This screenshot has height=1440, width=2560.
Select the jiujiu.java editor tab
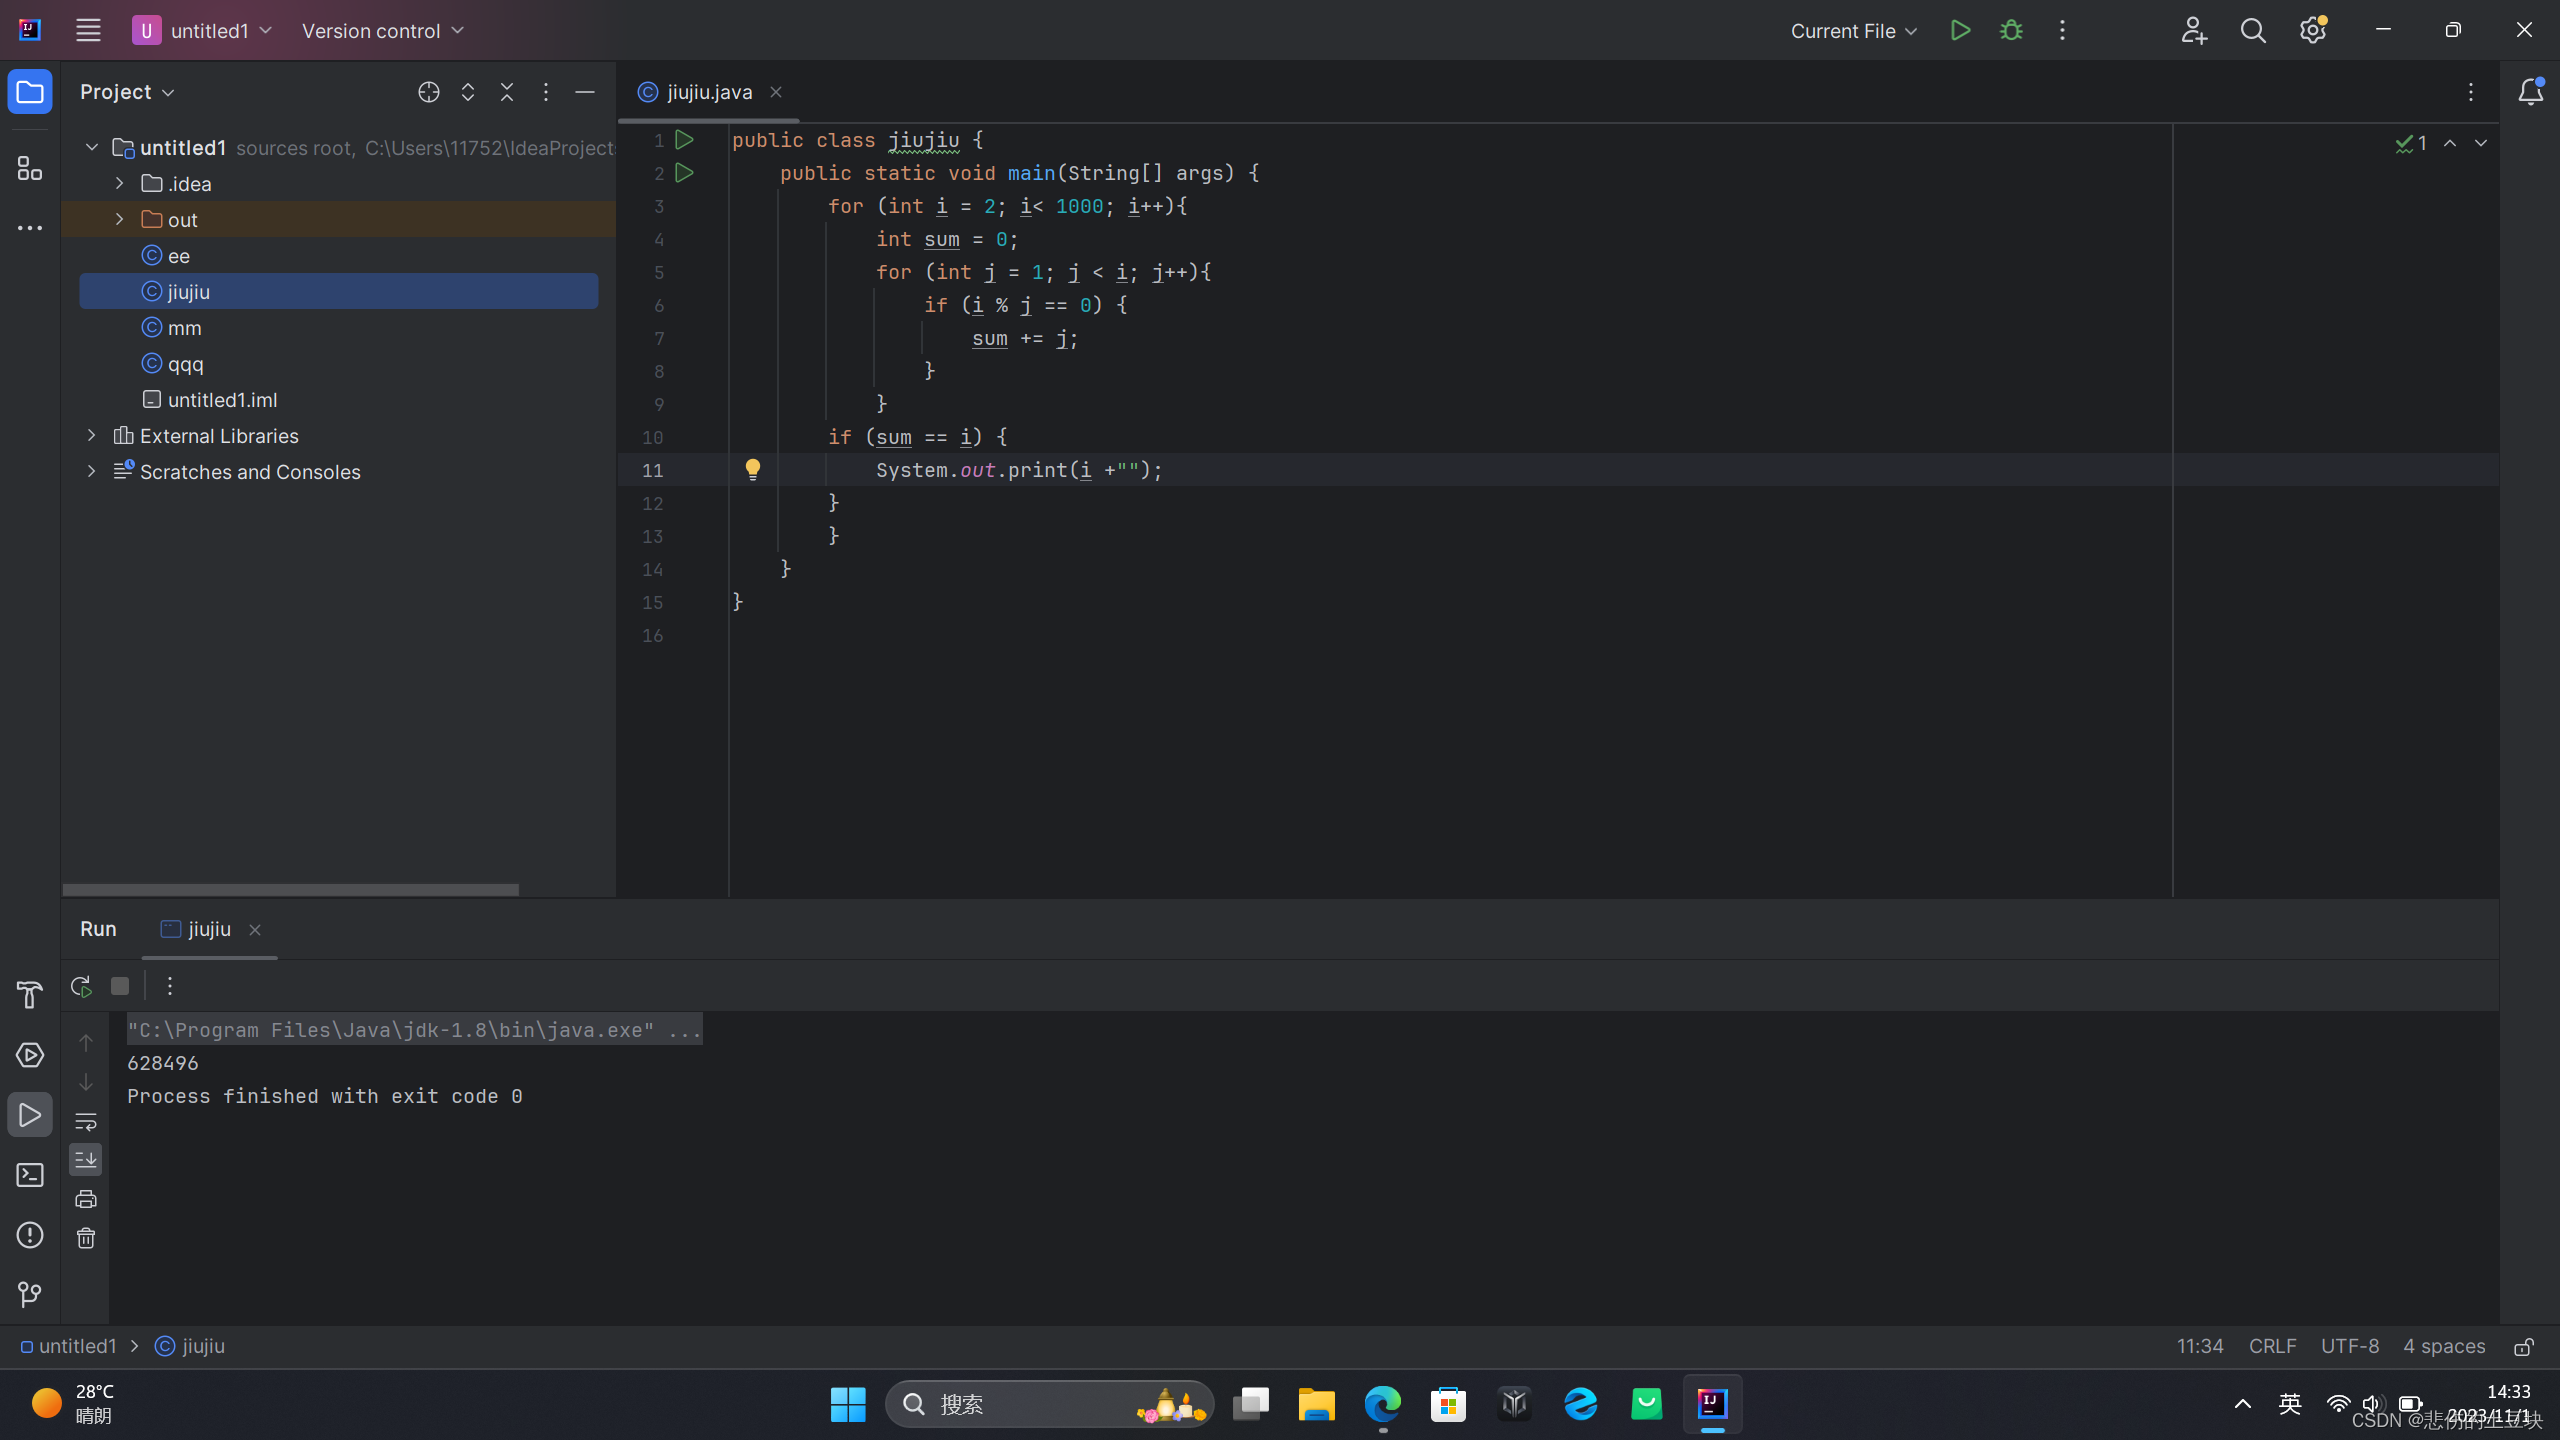click(708, 92)
